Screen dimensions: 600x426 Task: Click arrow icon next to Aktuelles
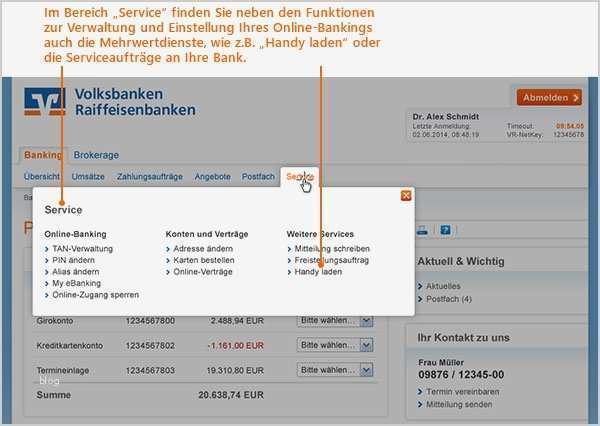(x=420, y=286)
